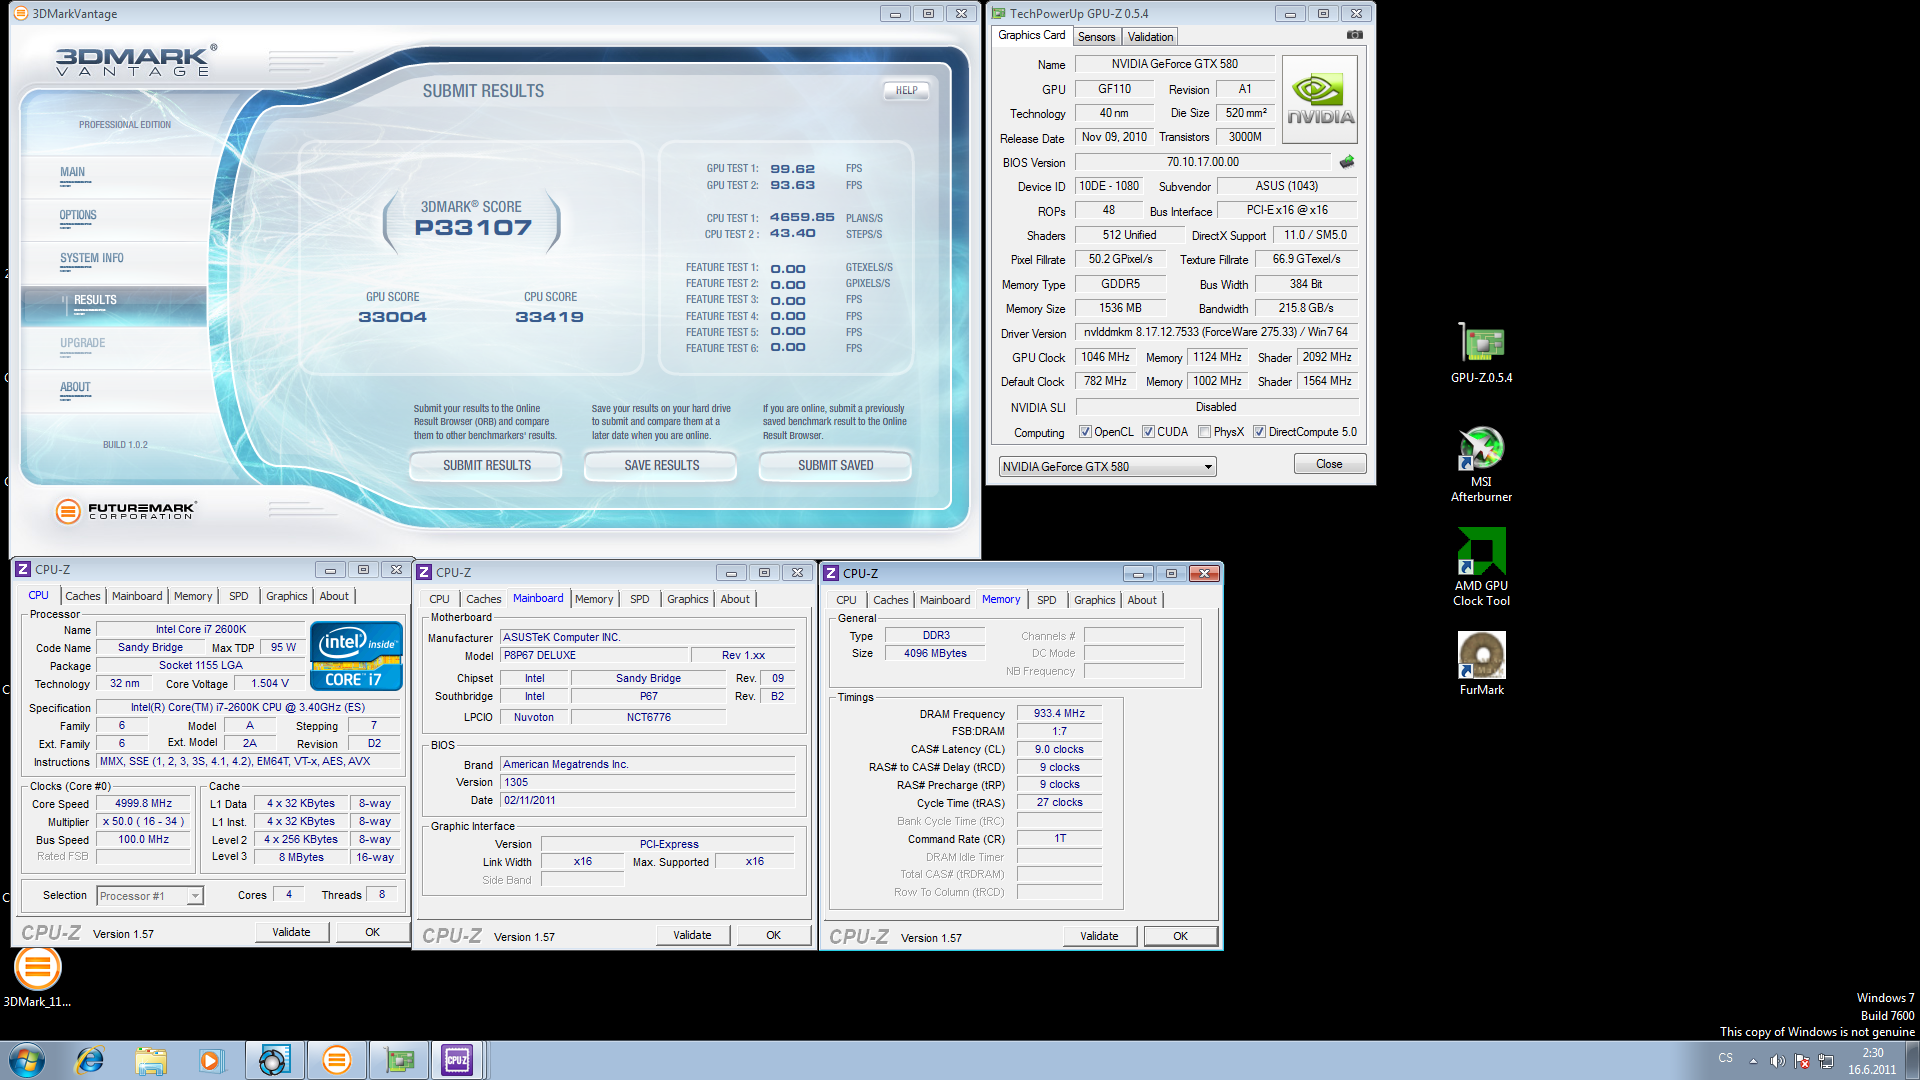Screen dimensions: 1920x1080
Task: Click CS language indicator in tray
Action: [x=1725, y=1058]
